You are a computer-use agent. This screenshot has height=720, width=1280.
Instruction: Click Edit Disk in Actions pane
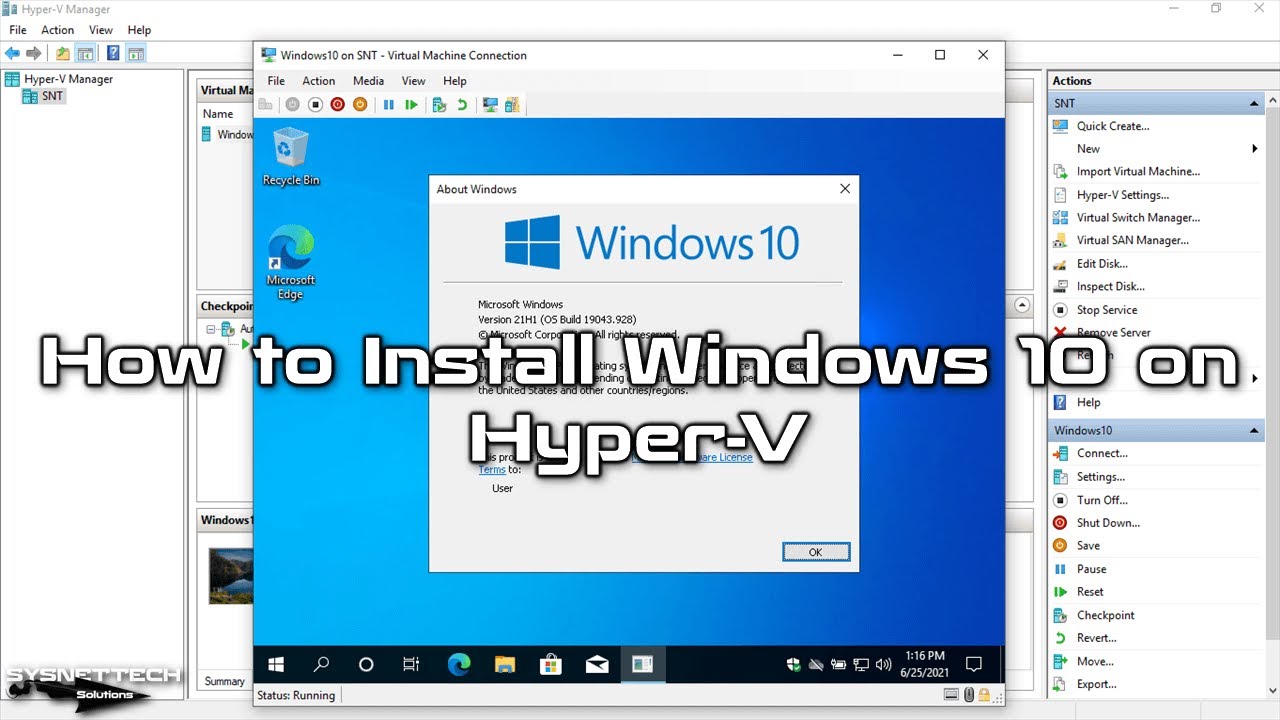(1102, 264)
